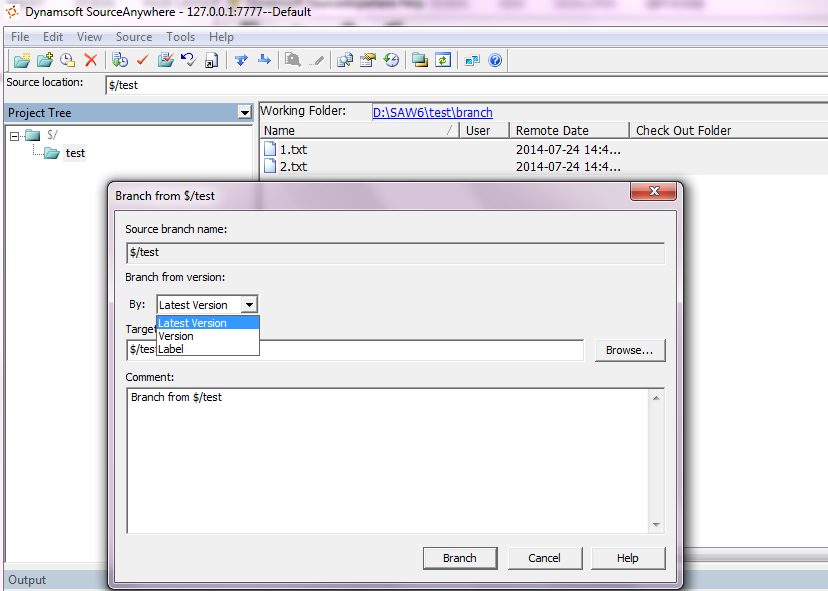Screen dimensions: 828x591
Task: Click the Check In toolbar icon
Action: point(165,60)
